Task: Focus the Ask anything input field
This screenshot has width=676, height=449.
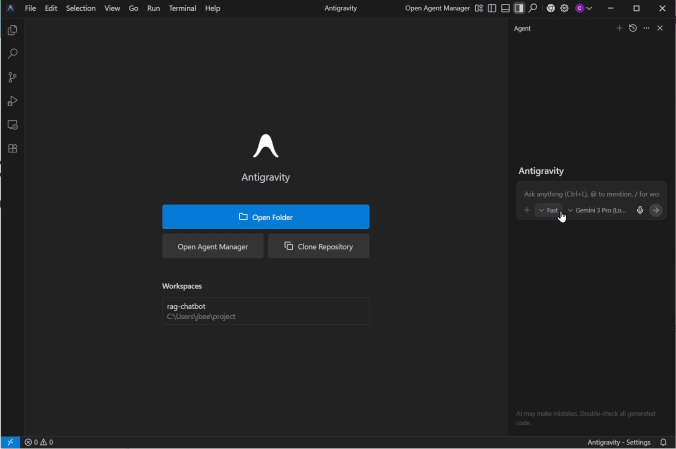Action: [592, 194]
